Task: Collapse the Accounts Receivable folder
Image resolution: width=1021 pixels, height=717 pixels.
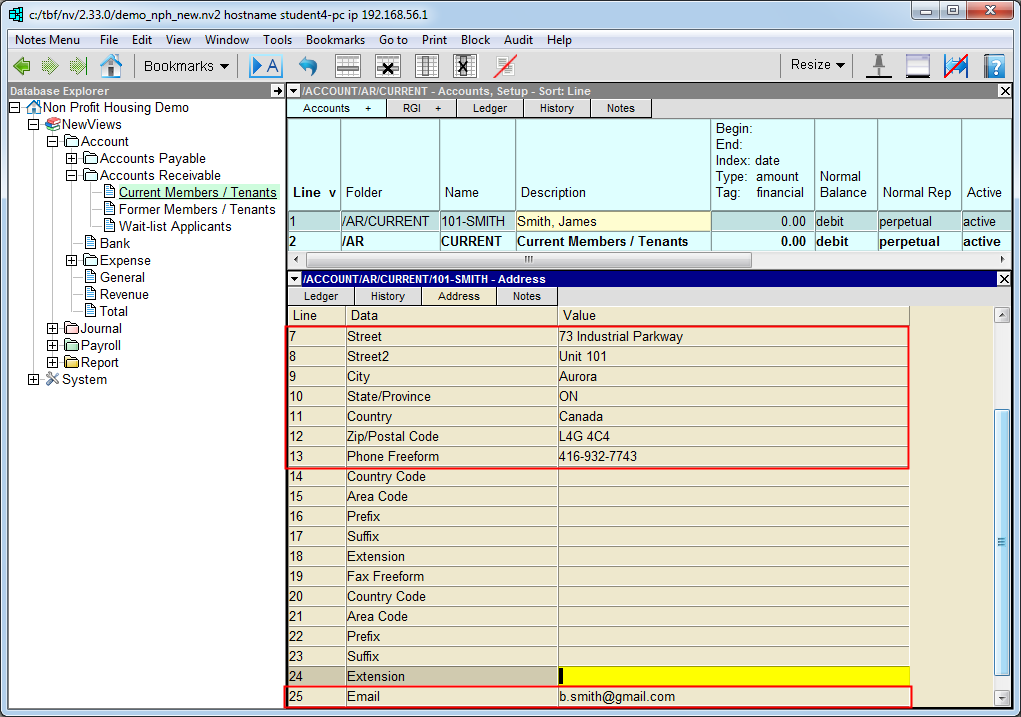Action: point(71,175)
